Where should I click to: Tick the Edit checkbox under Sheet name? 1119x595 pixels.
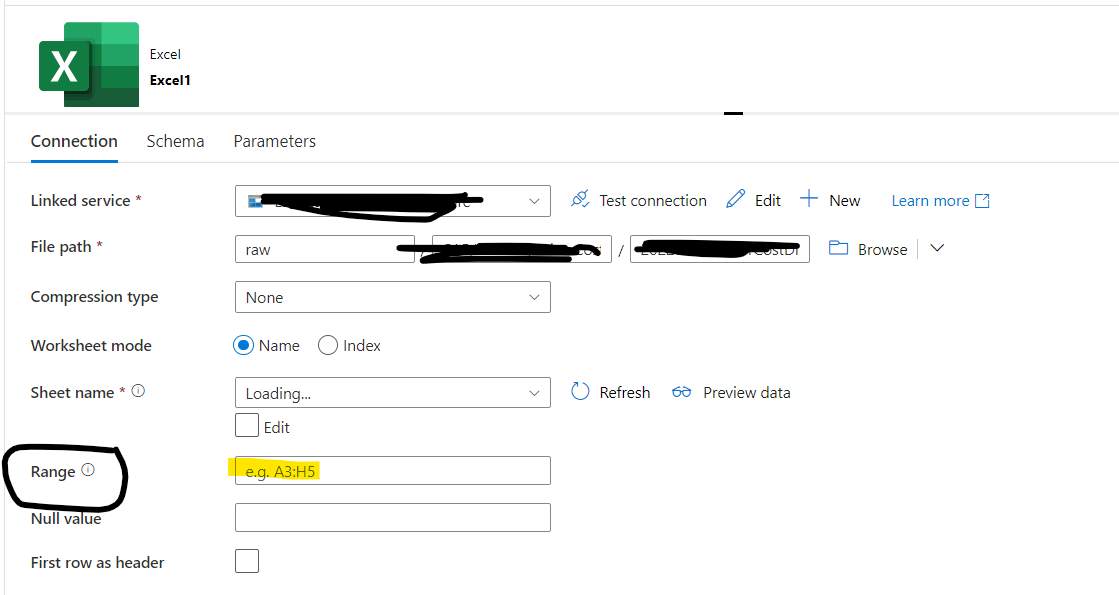247,425
